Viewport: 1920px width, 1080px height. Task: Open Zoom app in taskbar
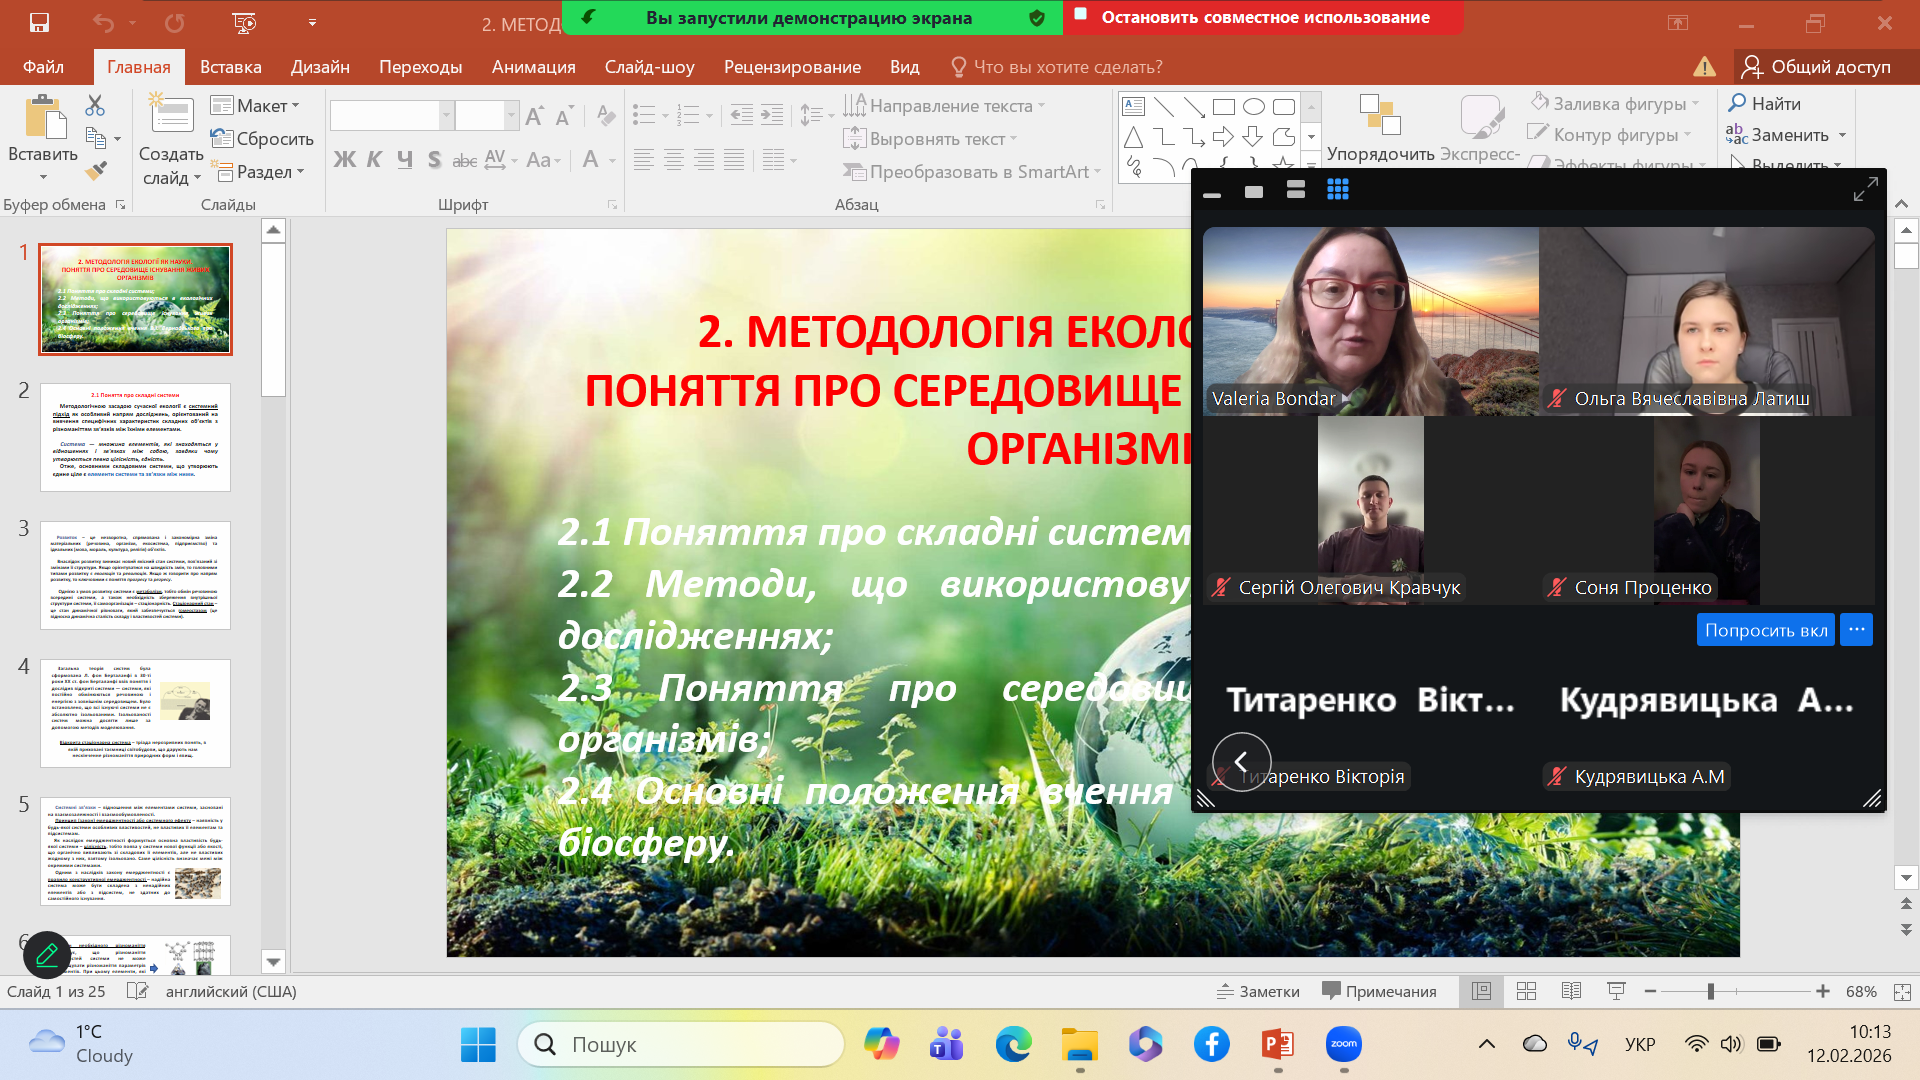click(x=1343, y=1045)
